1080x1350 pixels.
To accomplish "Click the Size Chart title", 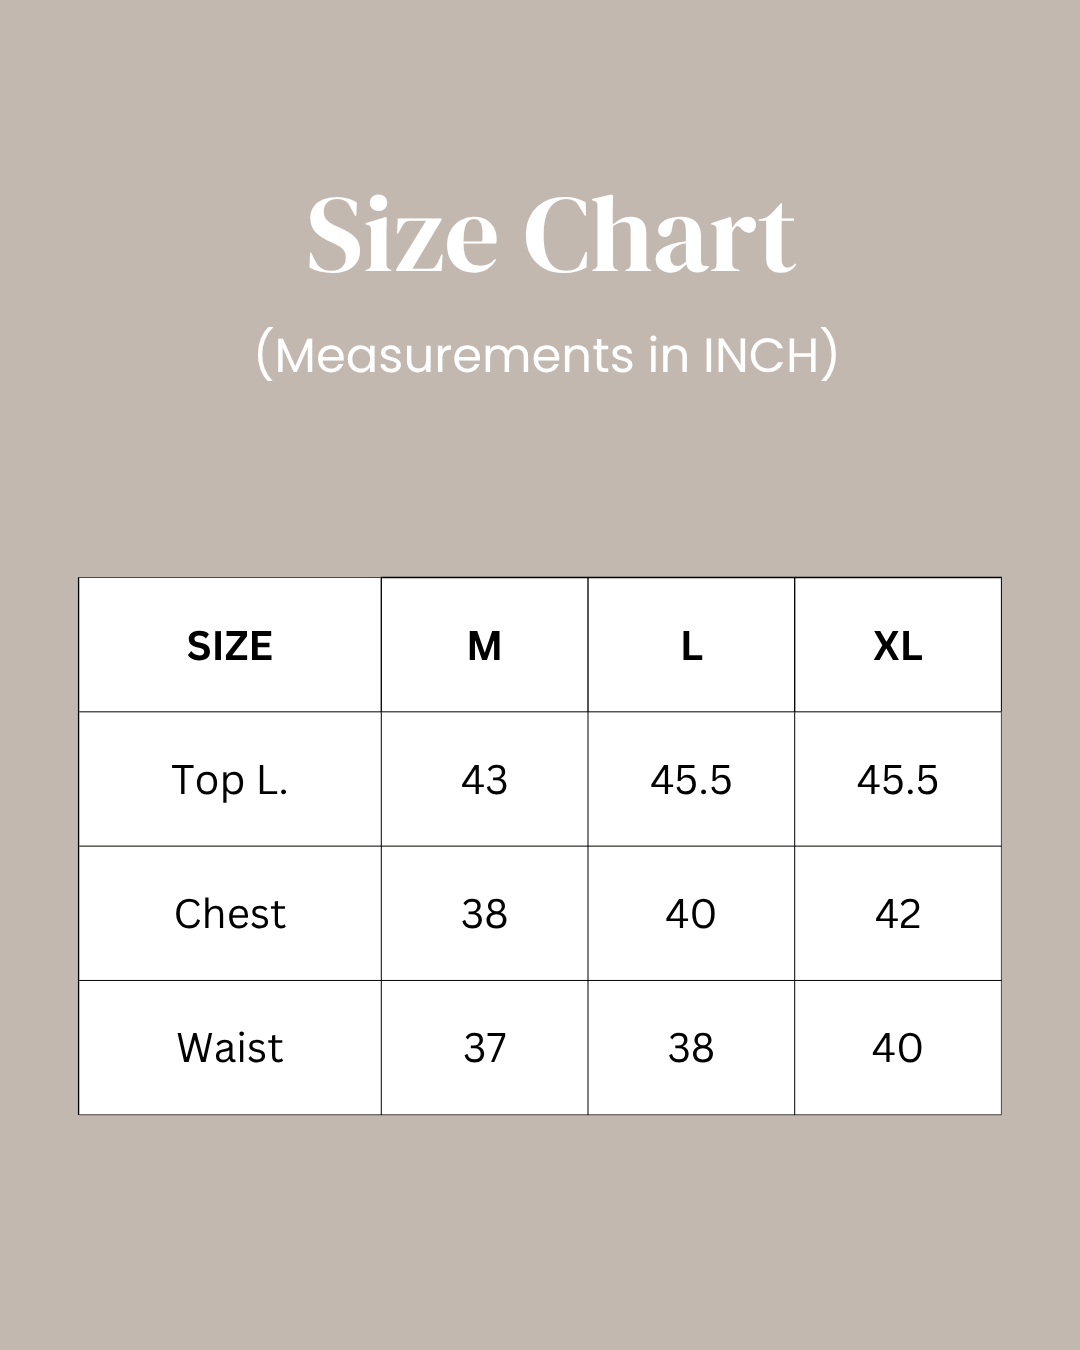I will [x=551, y=236].
